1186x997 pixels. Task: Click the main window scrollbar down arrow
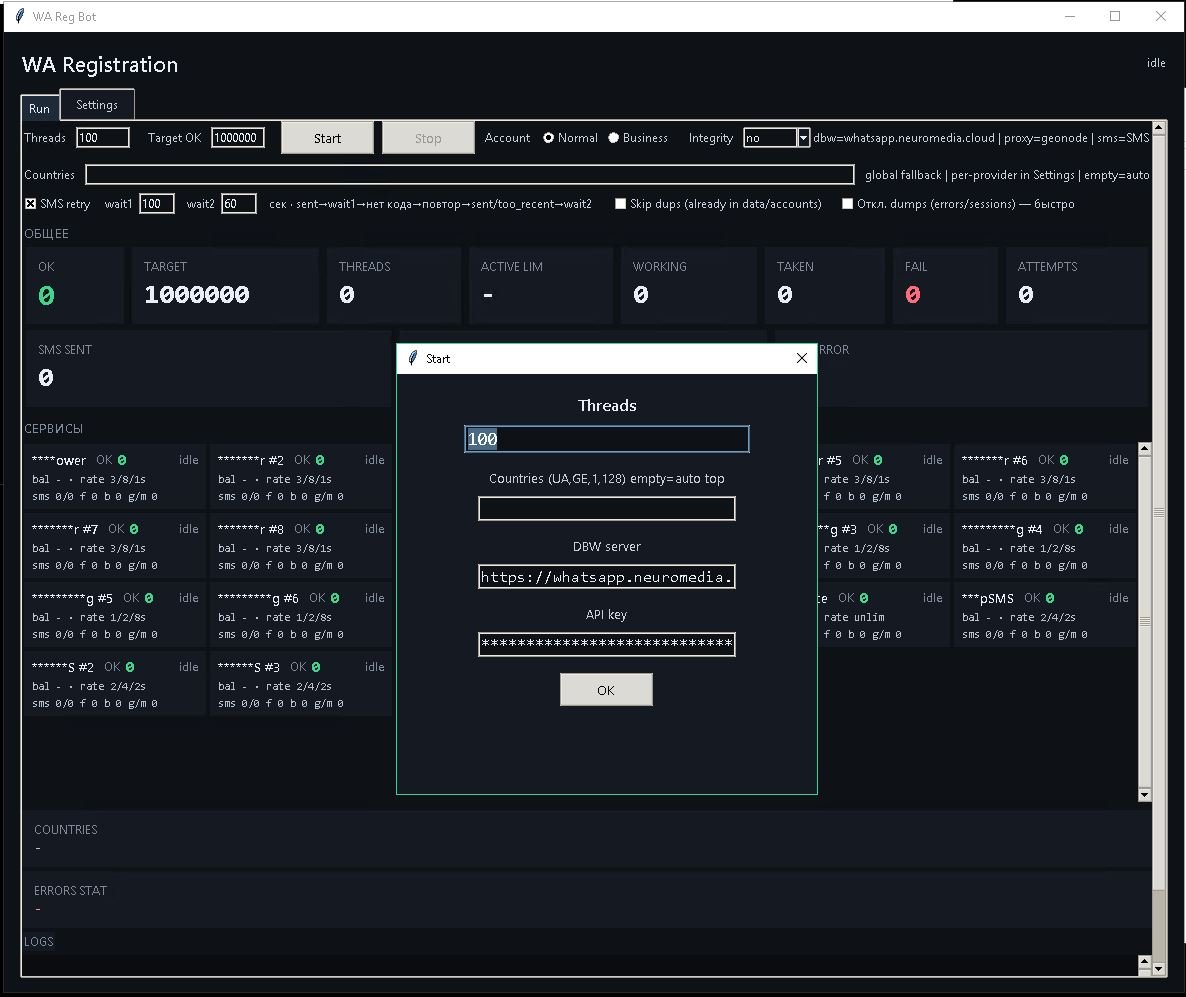1158,968
